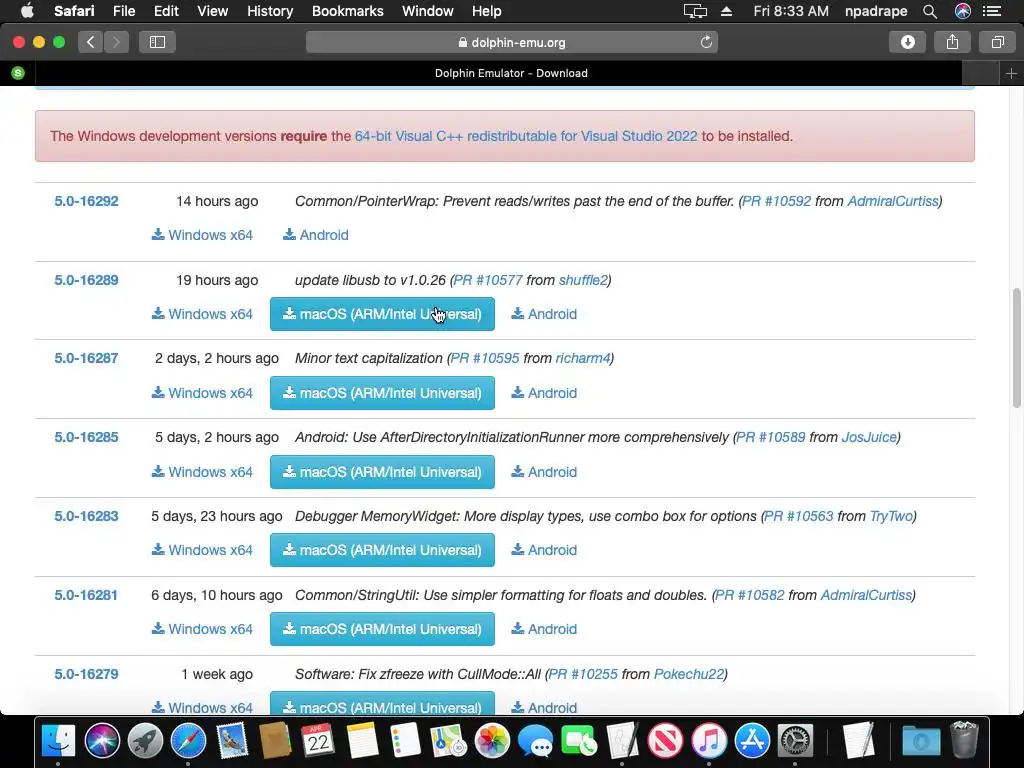1024x768 pixels.
Task: Open the Downloads folder in the Dock
Action: (x=921, y=741)
